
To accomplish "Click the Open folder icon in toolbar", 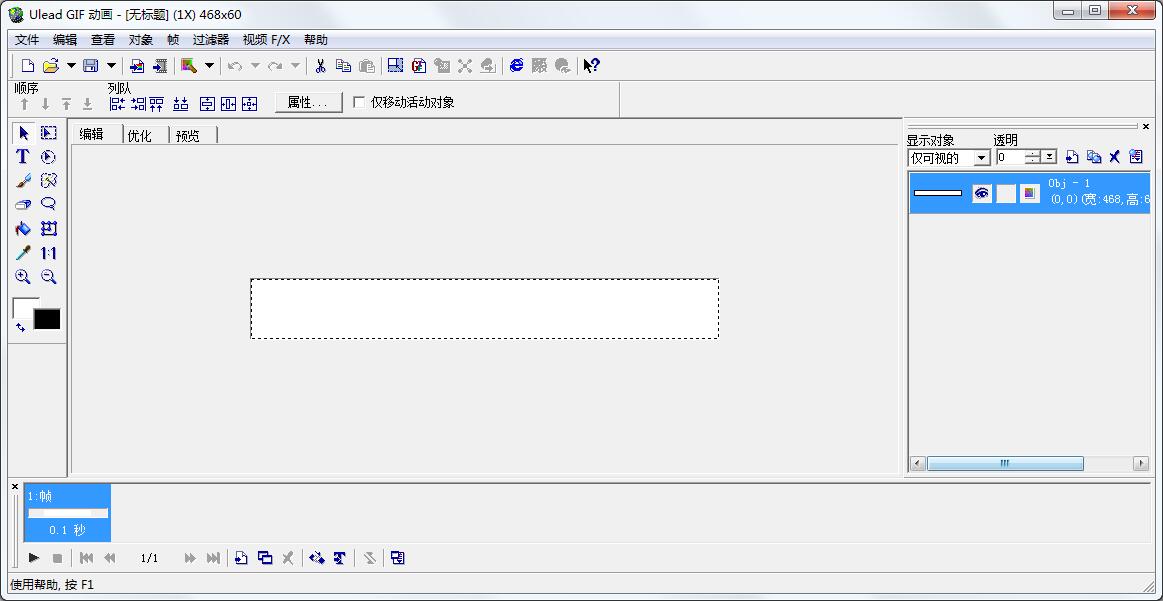I will pos(50,66).
